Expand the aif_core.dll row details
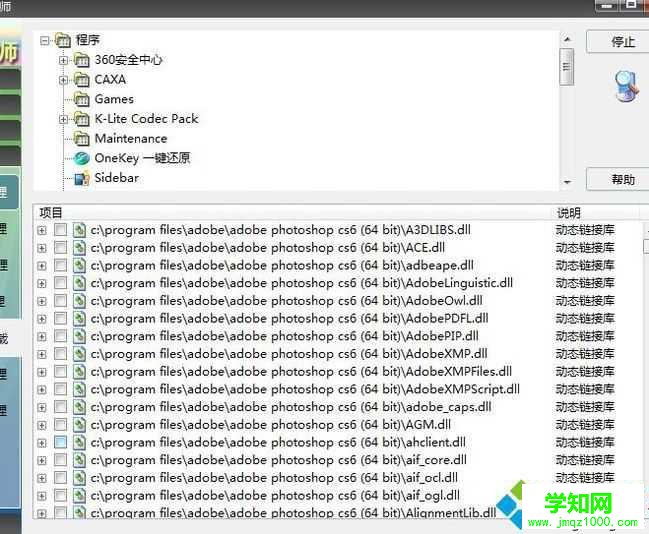649x534 pixels. 42,461
